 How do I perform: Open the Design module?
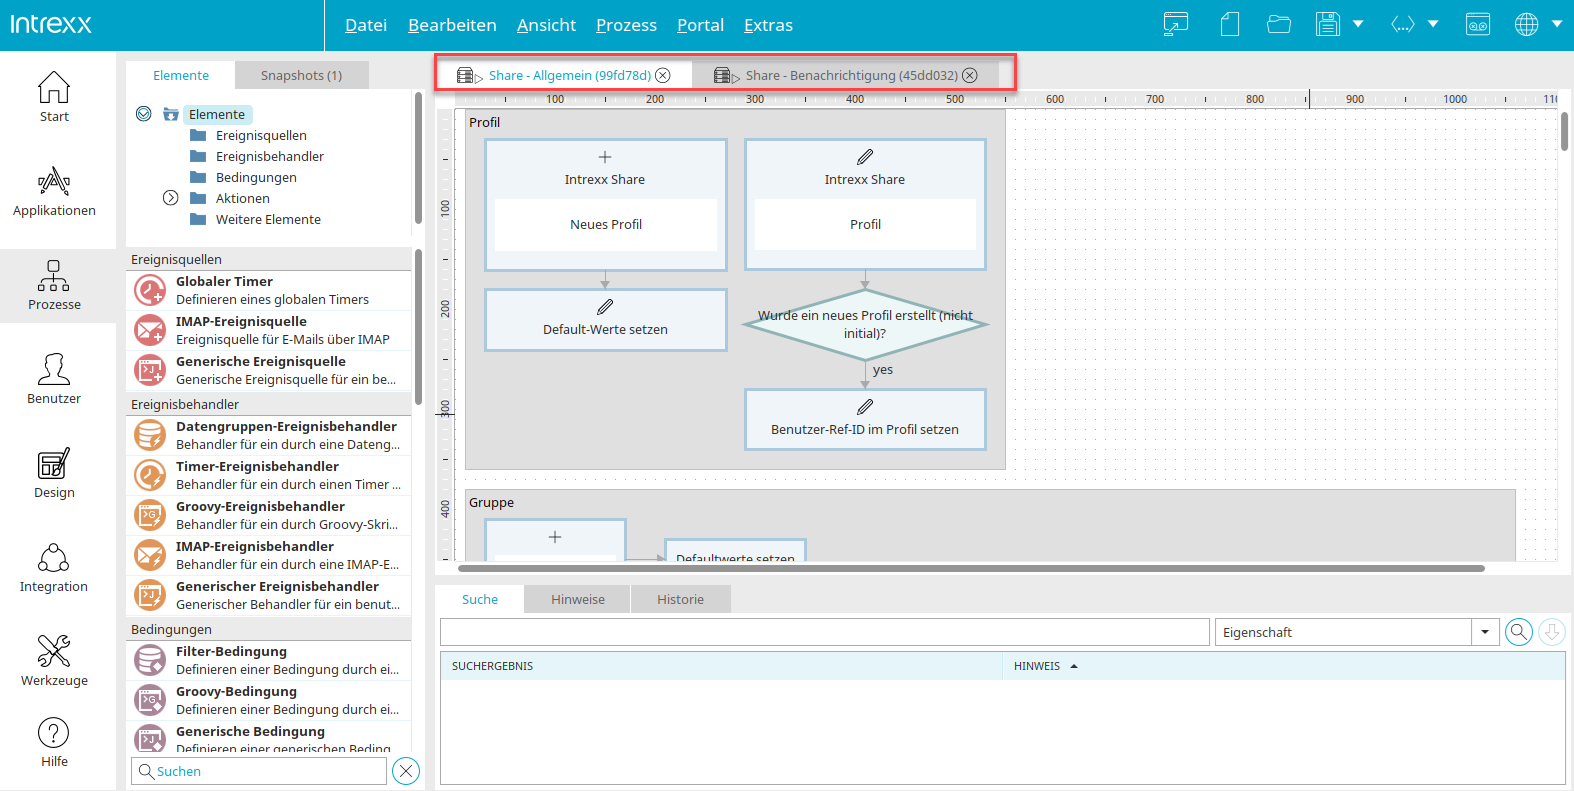click(54, 473)
